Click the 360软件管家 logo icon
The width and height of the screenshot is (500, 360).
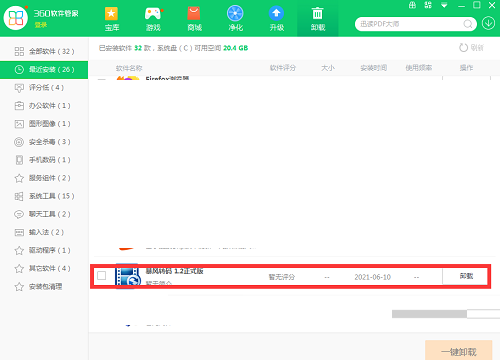[16, 18]
